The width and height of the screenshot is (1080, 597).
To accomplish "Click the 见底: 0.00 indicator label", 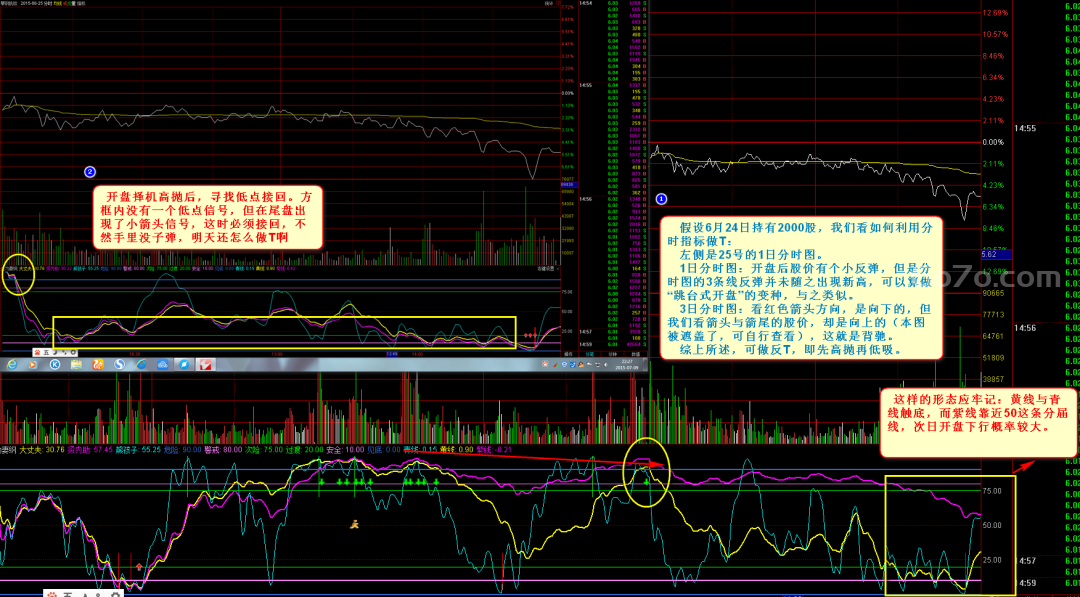I will point(384,450).
